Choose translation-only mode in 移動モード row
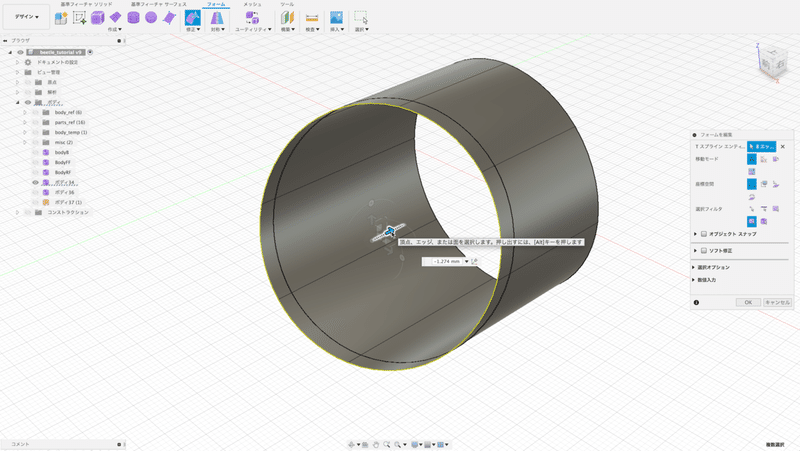Viewport: 800px width, 451px height. pyautogui.click(x=764, y=159)
